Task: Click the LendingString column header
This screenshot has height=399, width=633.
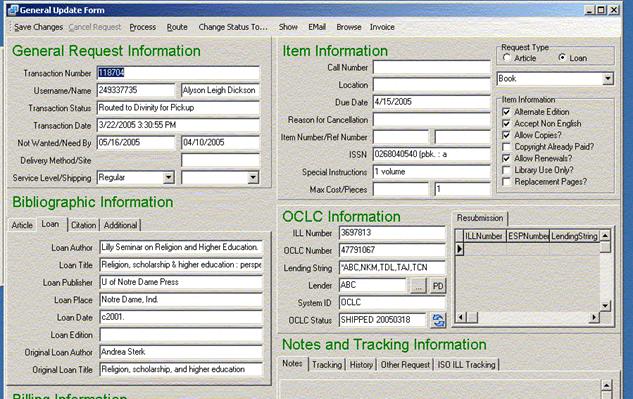Action: tap(574, 236)
